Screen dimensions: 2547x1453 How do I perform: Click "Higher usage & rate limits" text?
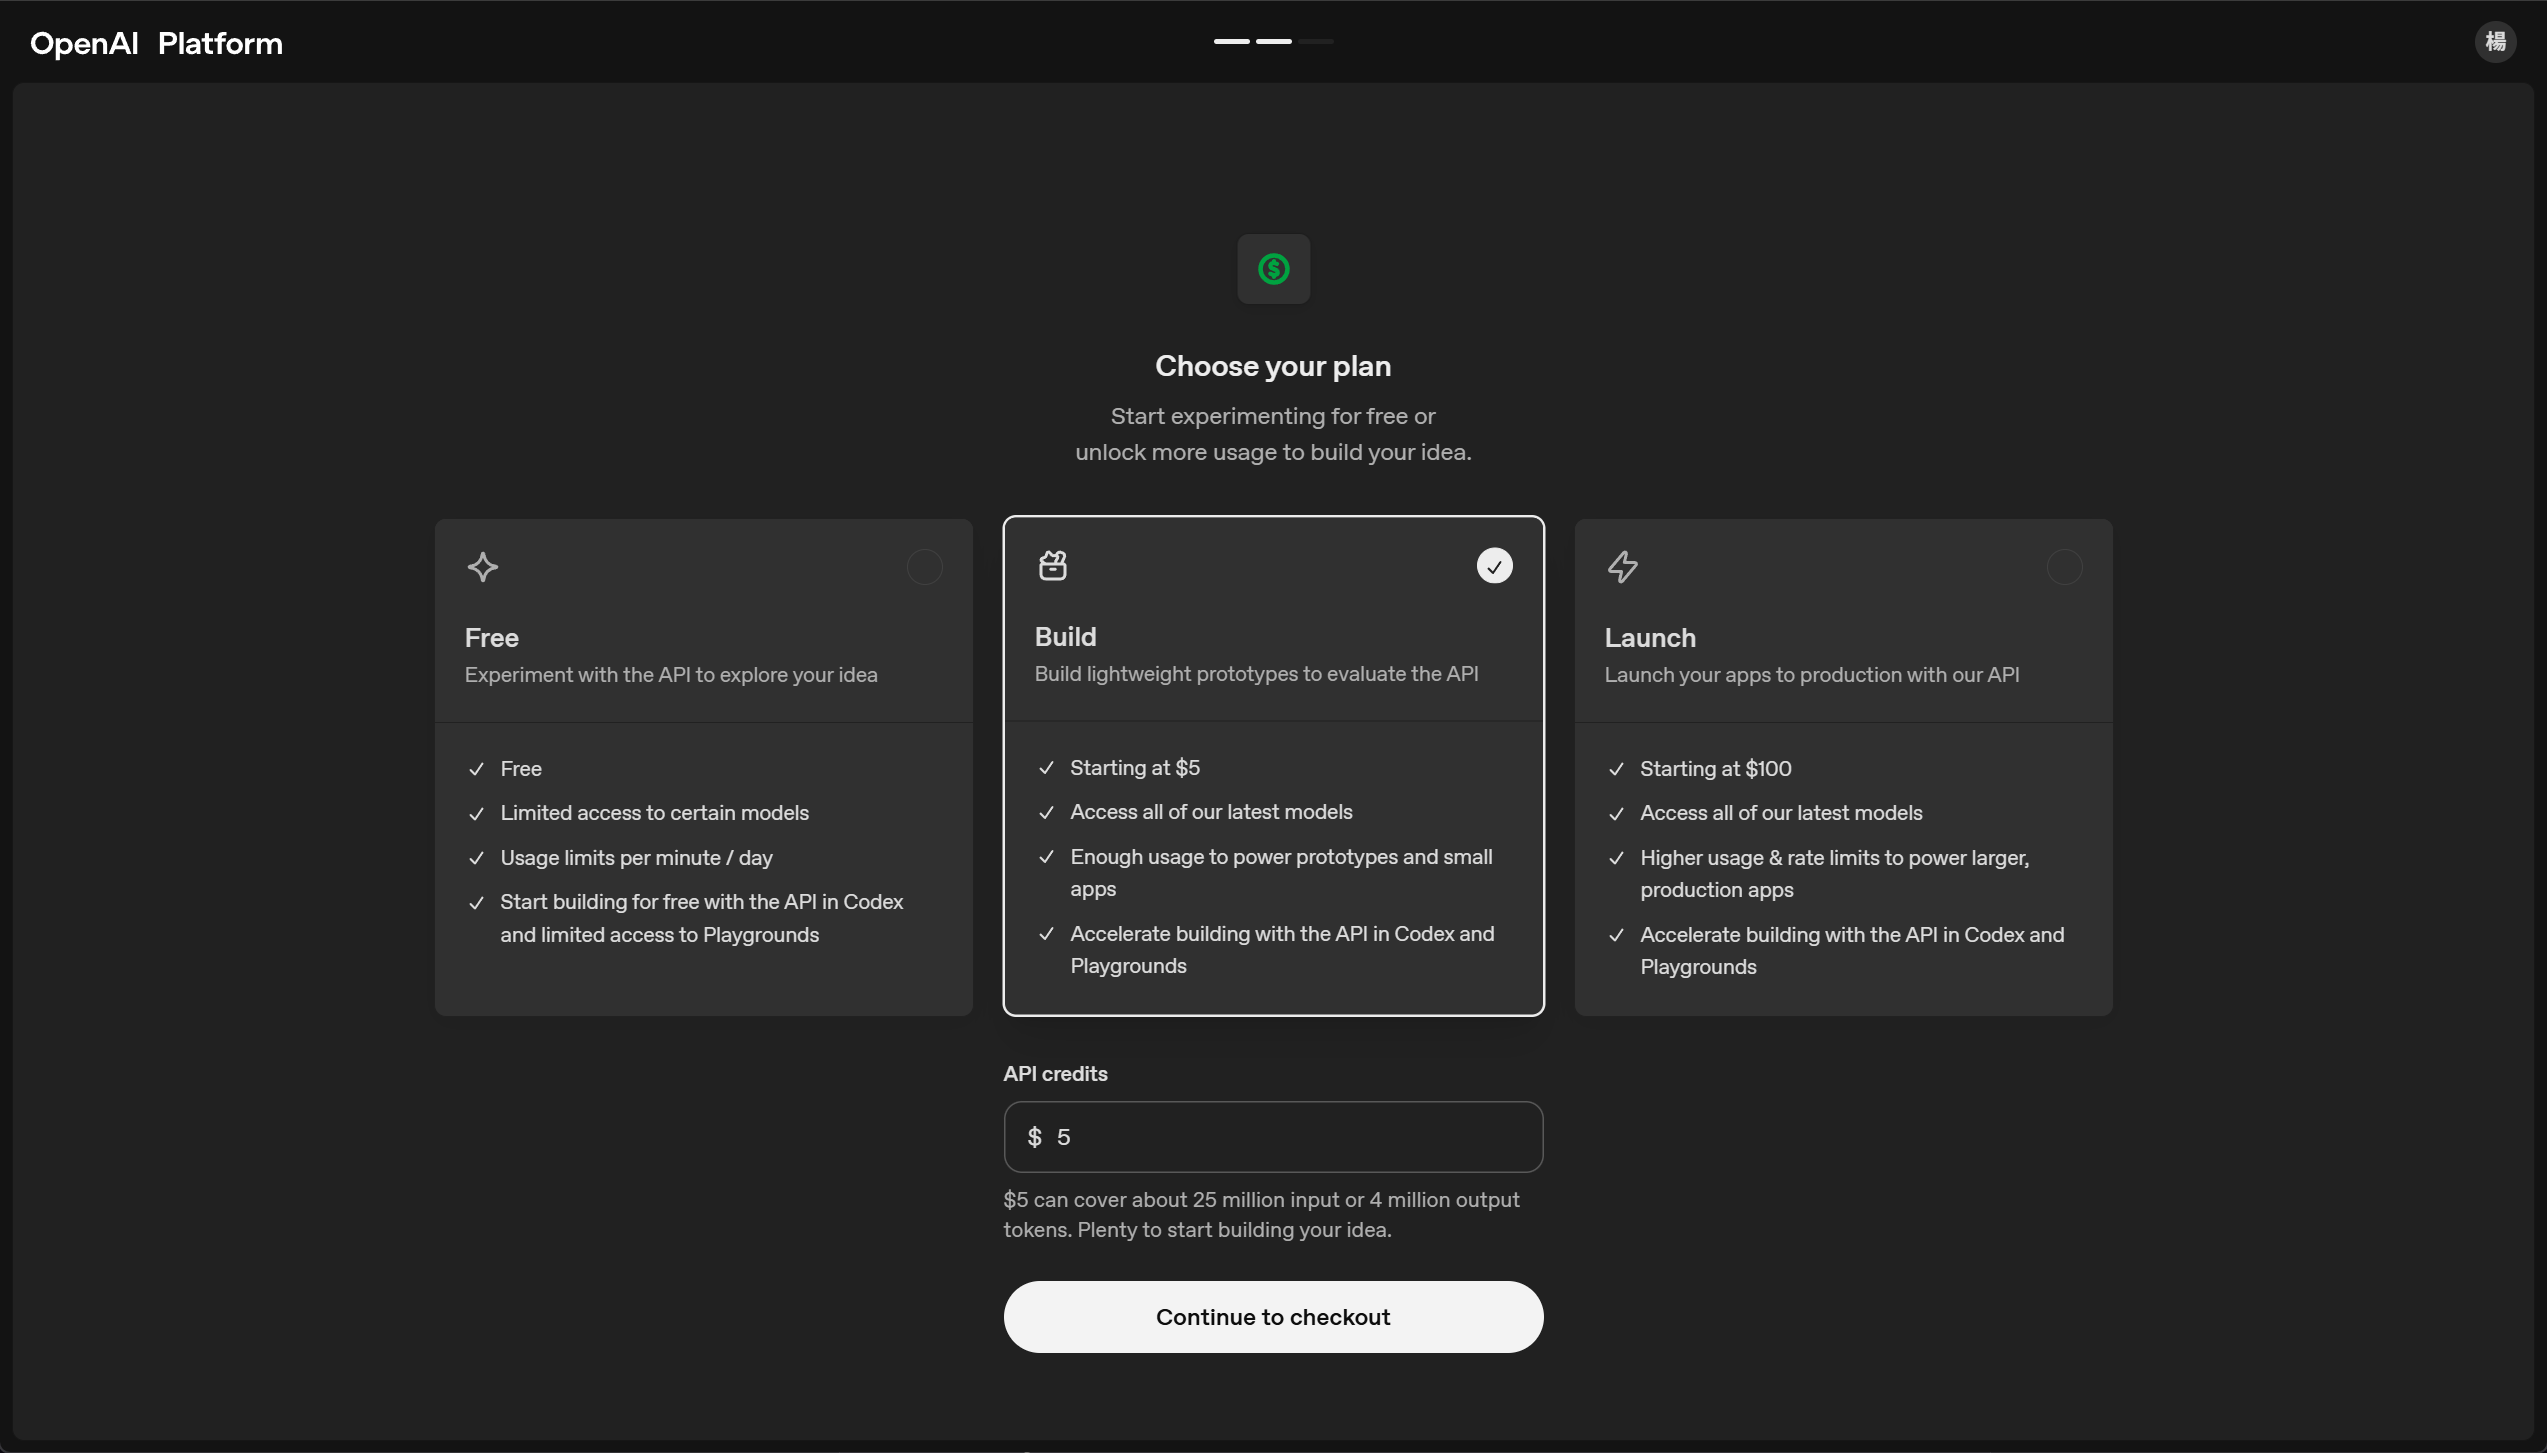point(1834,874)
